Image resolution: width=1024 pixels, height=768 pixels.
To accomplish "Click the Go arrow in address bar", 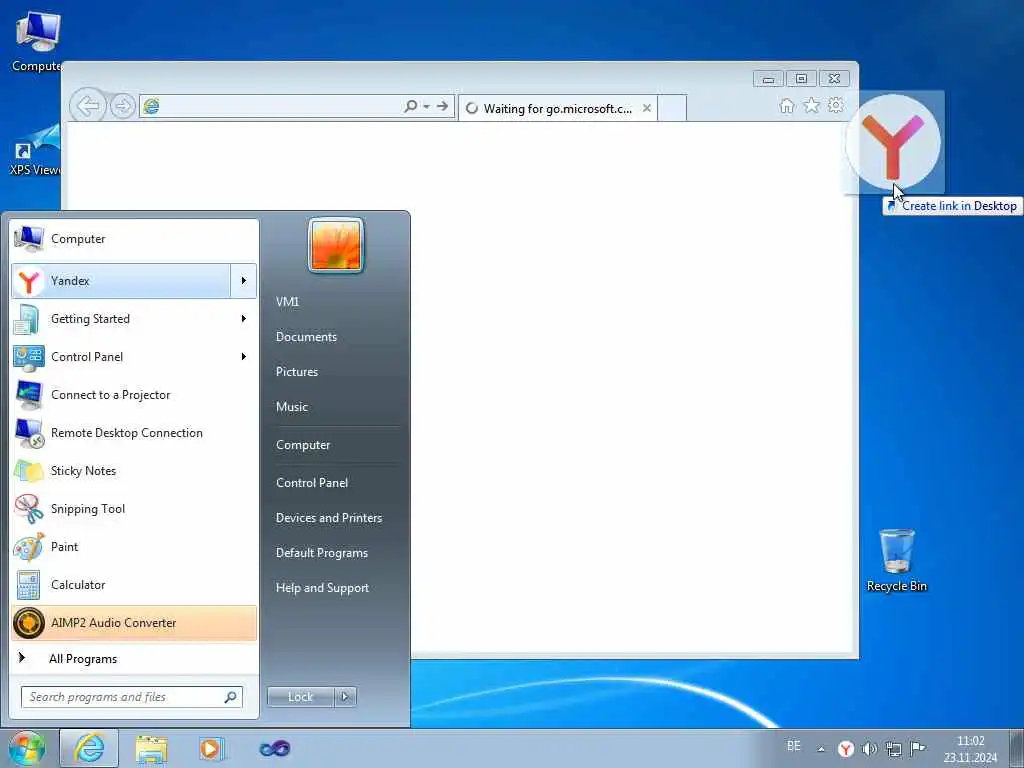I will click(443, 106).
